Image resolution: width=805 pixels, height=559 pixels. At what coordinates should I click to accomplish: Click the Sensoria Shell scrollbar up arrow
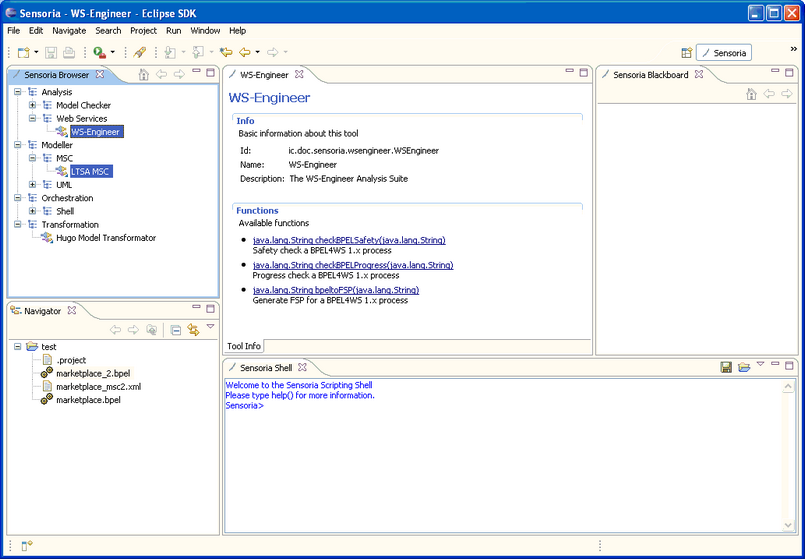788,387
